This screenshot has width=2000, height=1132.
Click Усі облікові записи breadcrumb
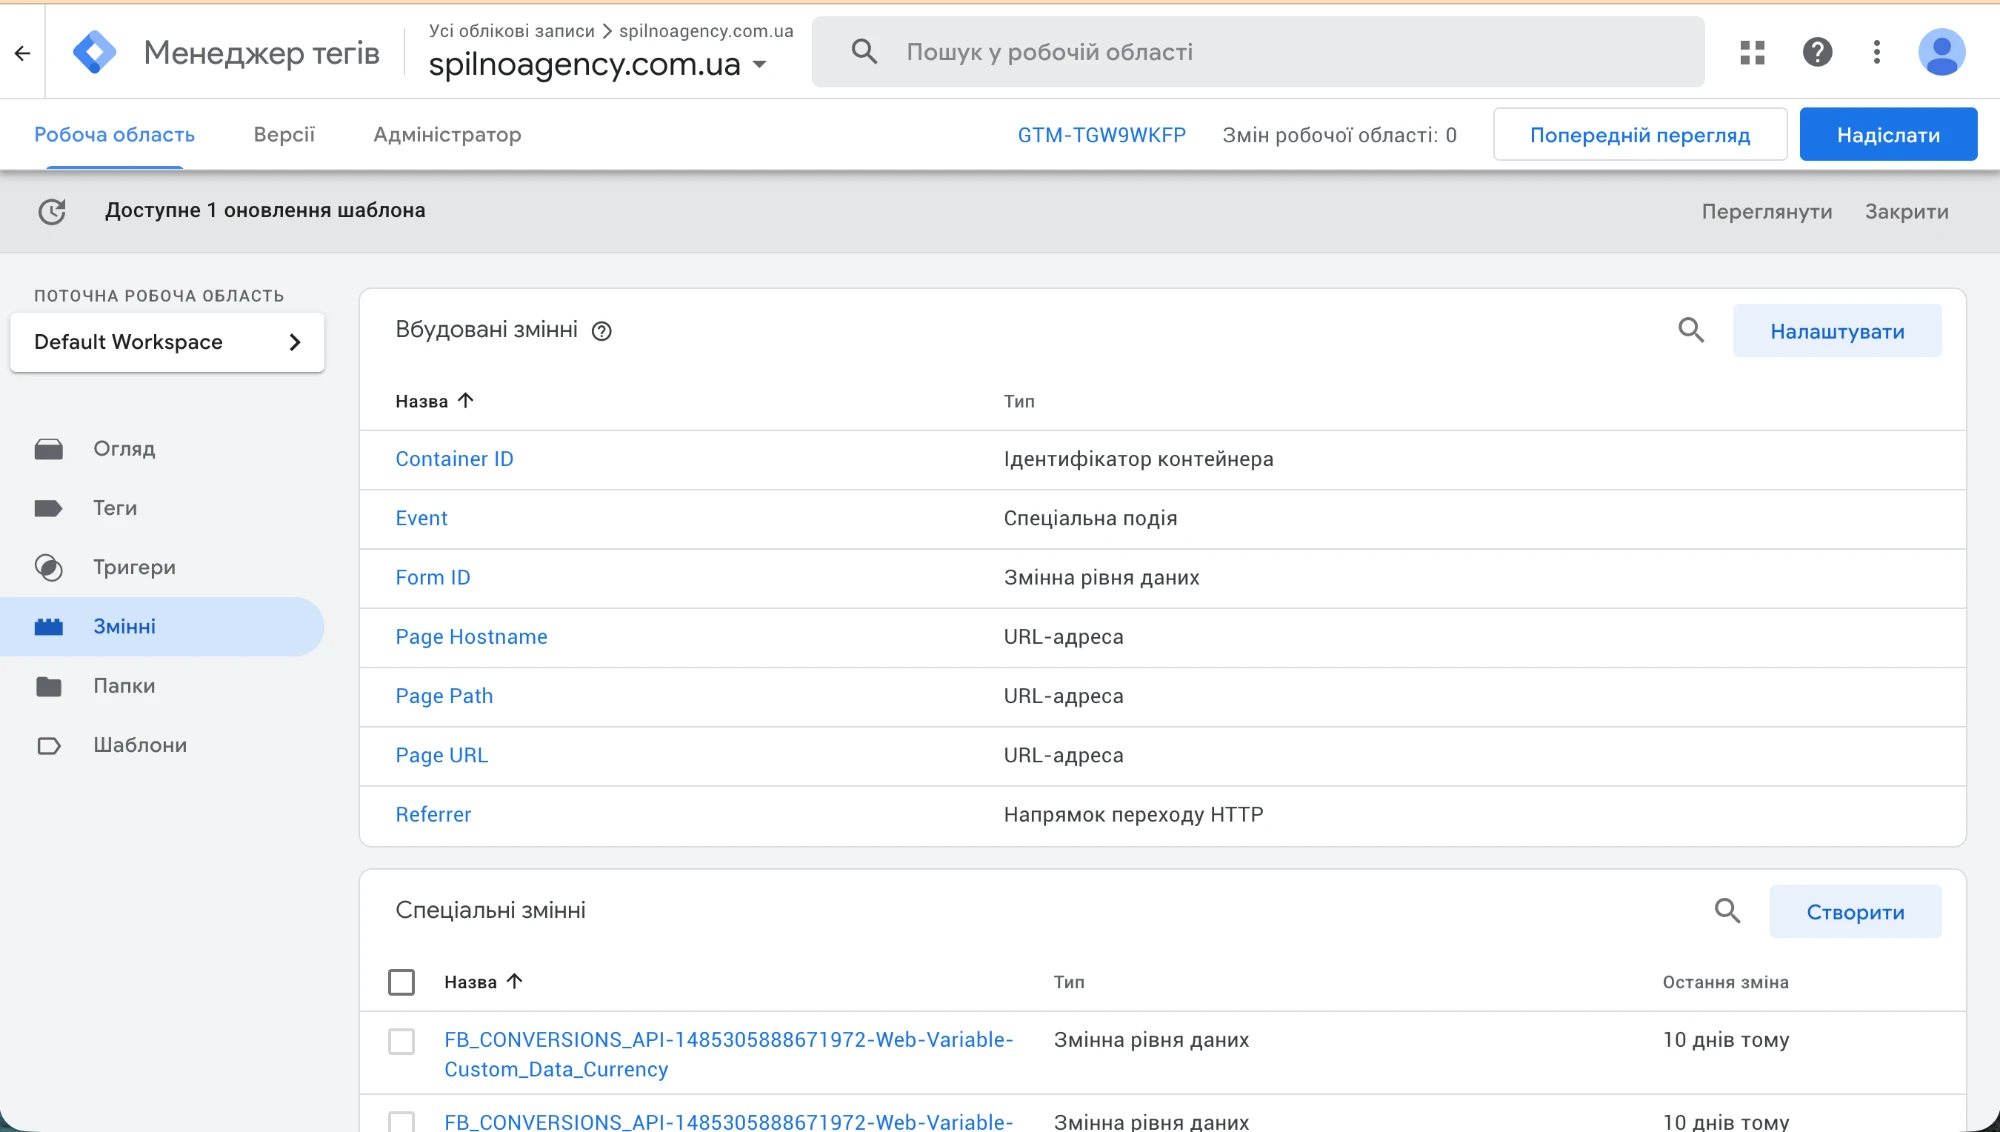pos(511,31)
